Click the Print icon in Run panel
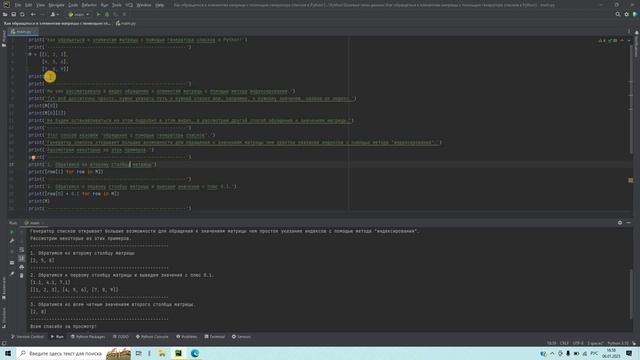 (22, 267)
